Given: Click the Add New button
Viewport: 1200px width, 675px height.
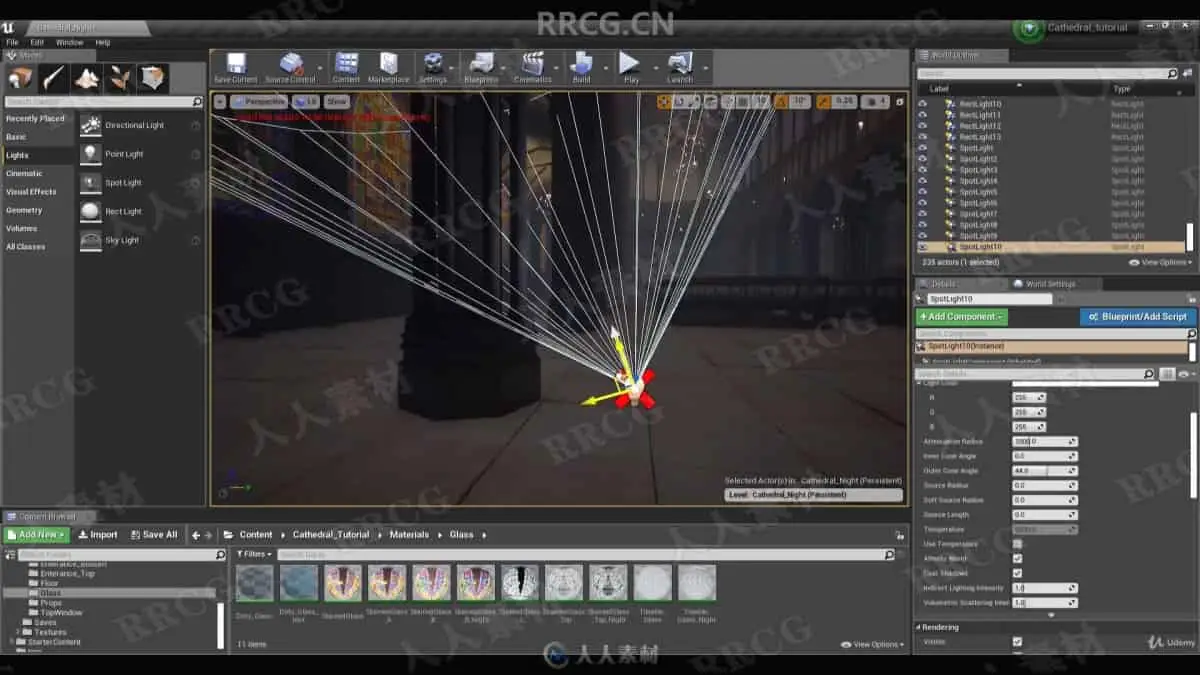Looking at the screenshot, I should click(x=38, y=535).
